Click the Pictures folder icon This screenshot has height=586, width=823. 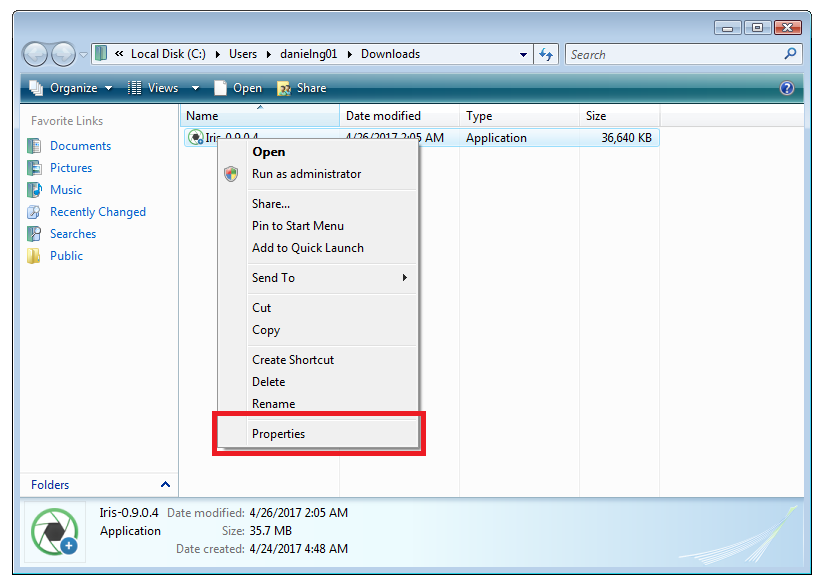pos(34,168)
